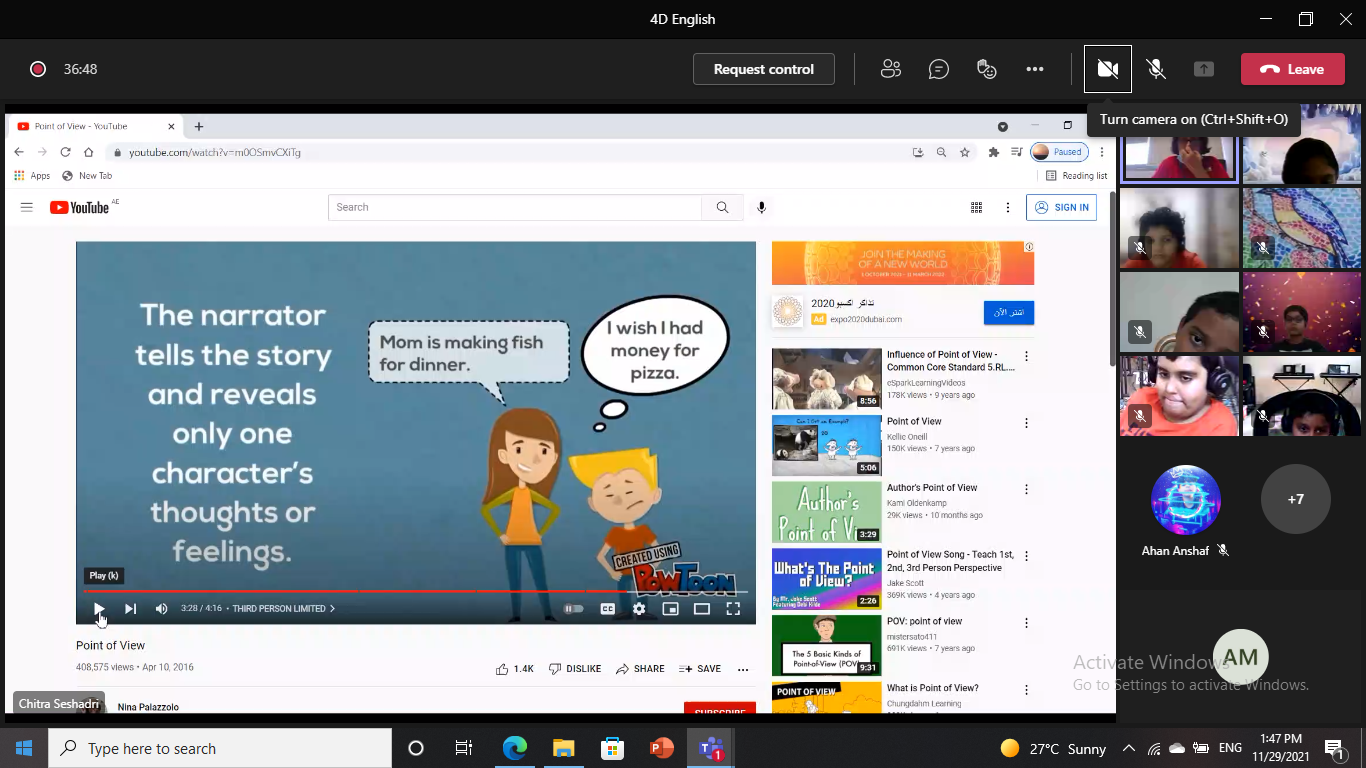Open File Explorer from the taskbar
This screenshot has width=1366, height=768.
[x=563, y=748]
